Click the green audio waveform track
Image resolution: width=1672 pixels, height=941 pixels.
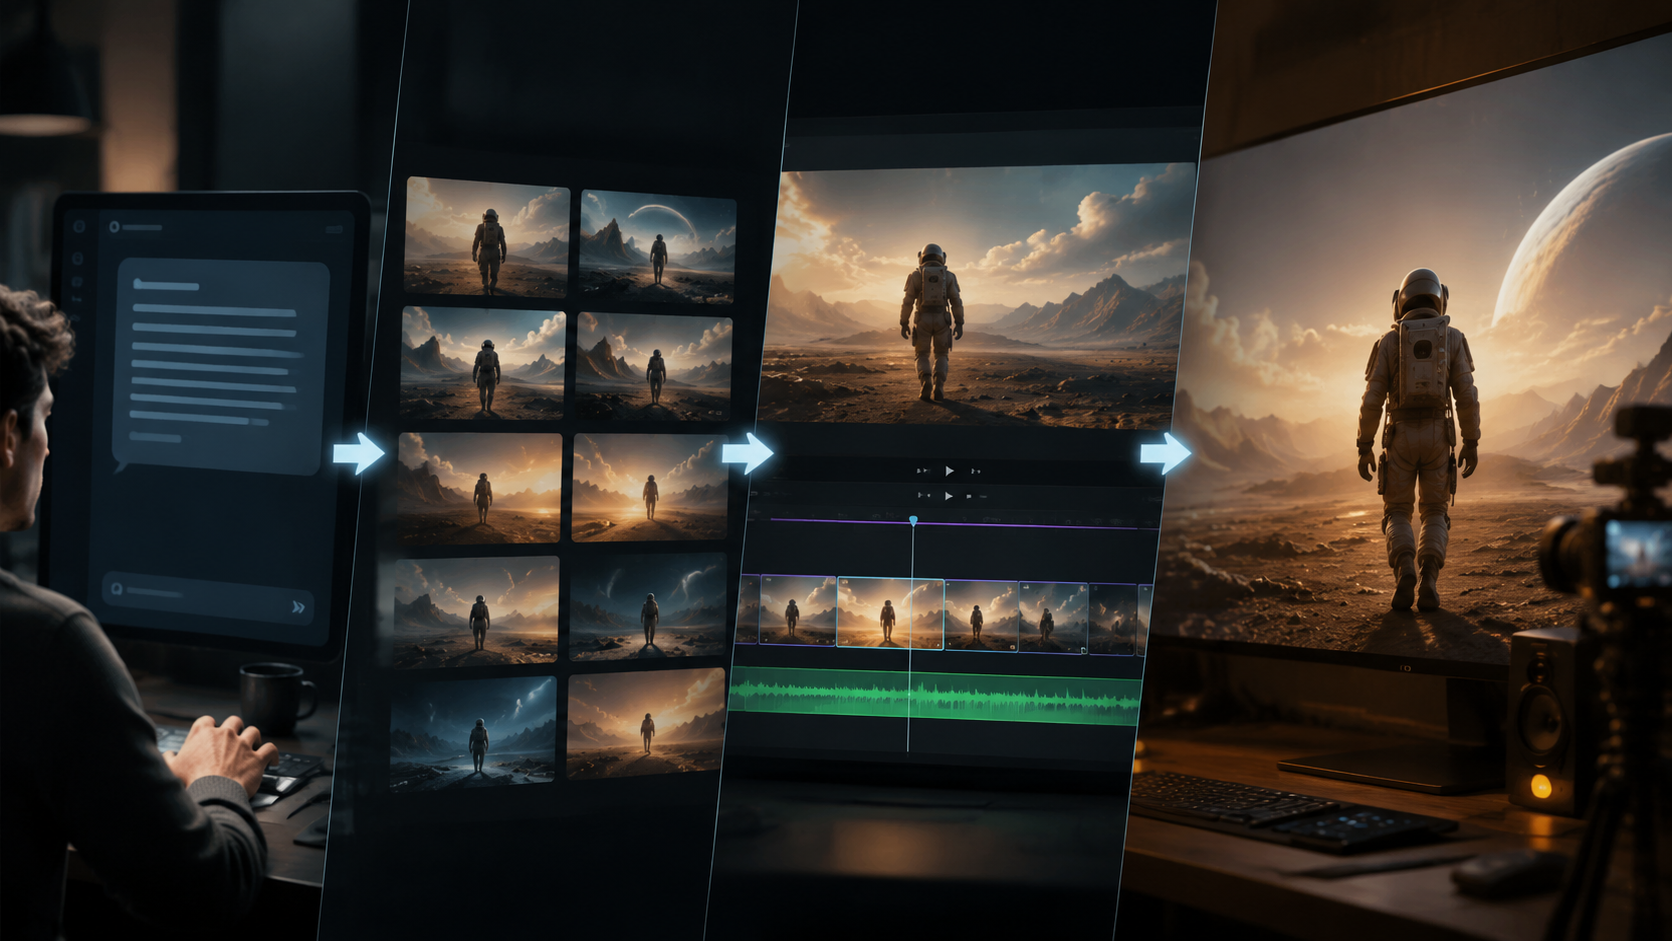(935, 697)
